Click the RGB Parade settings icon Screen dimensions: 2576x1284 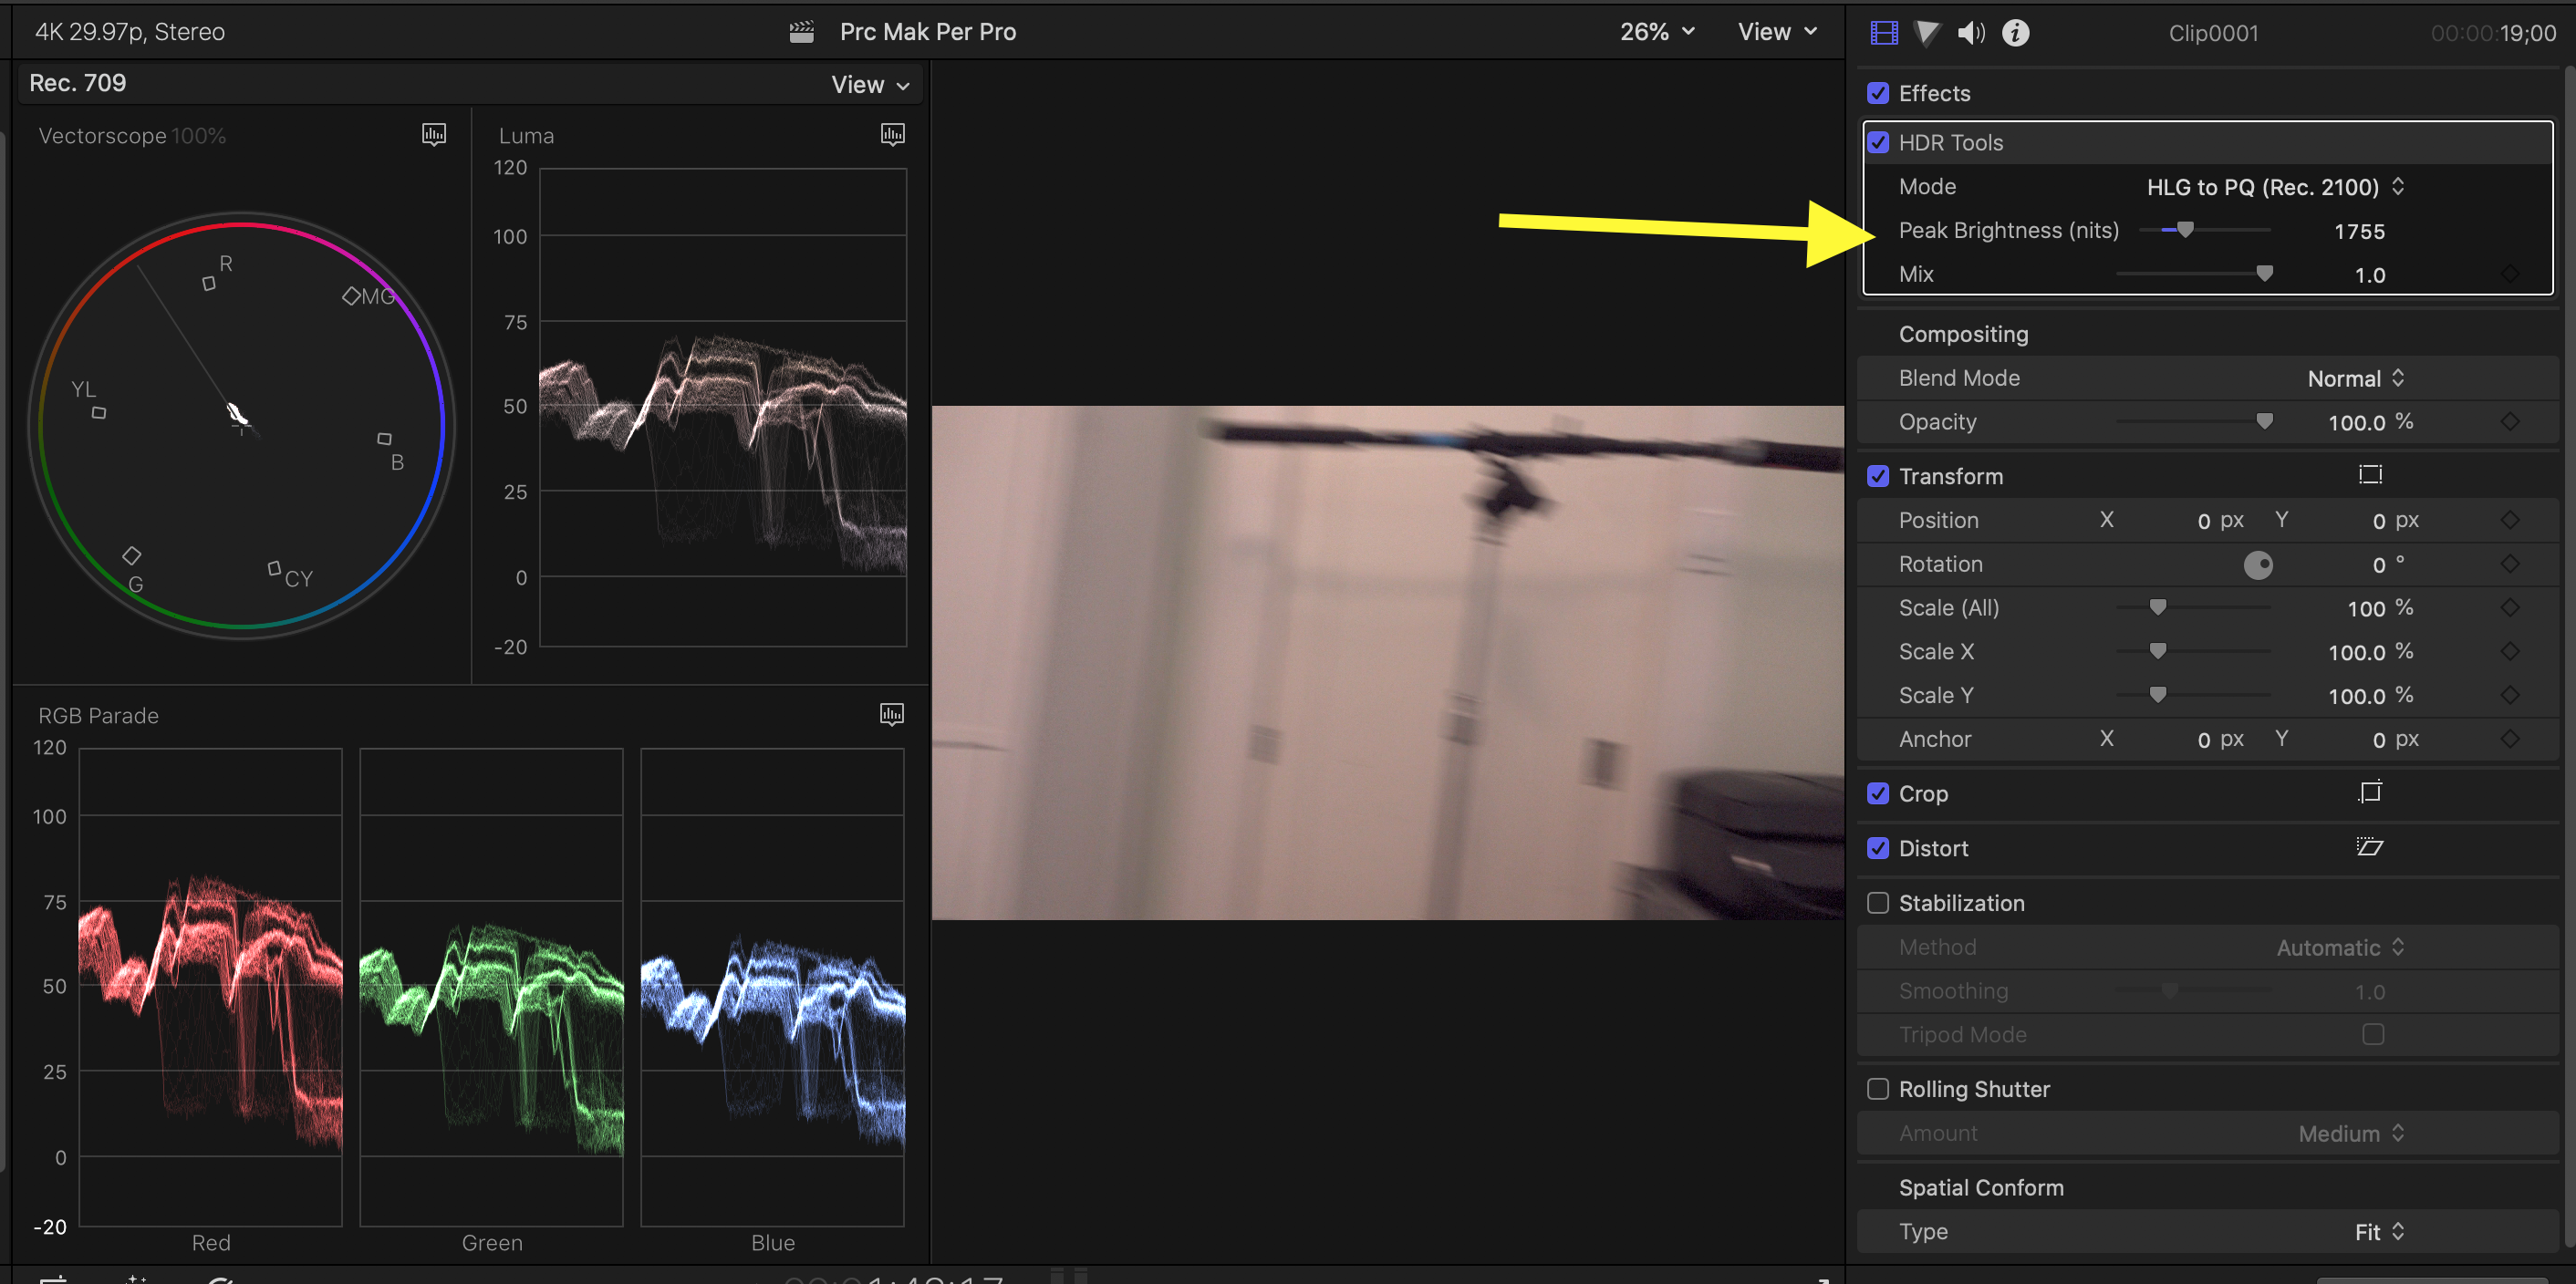891,714
